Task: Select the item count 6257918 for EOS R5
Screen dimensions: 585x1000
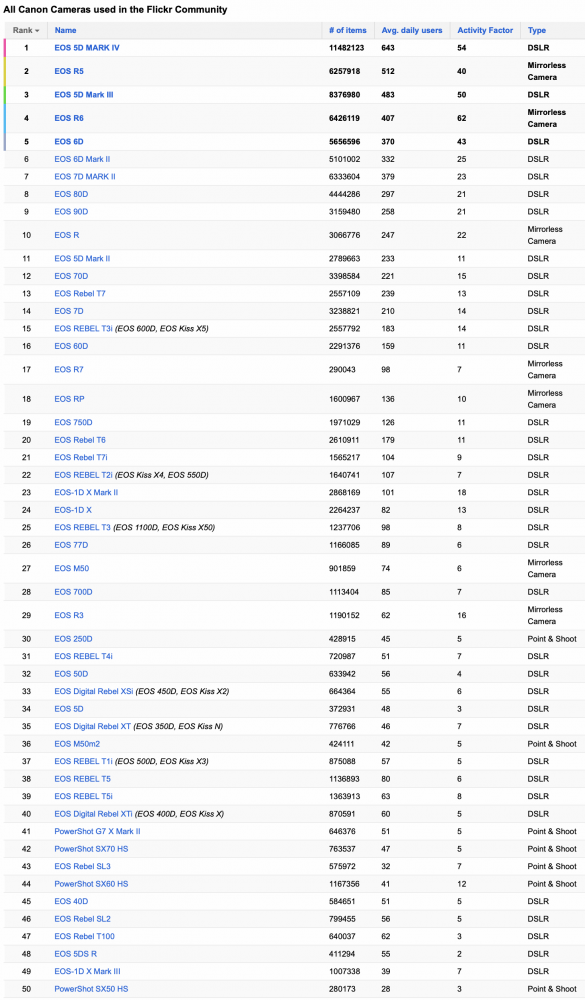Action: pos(344,71)
